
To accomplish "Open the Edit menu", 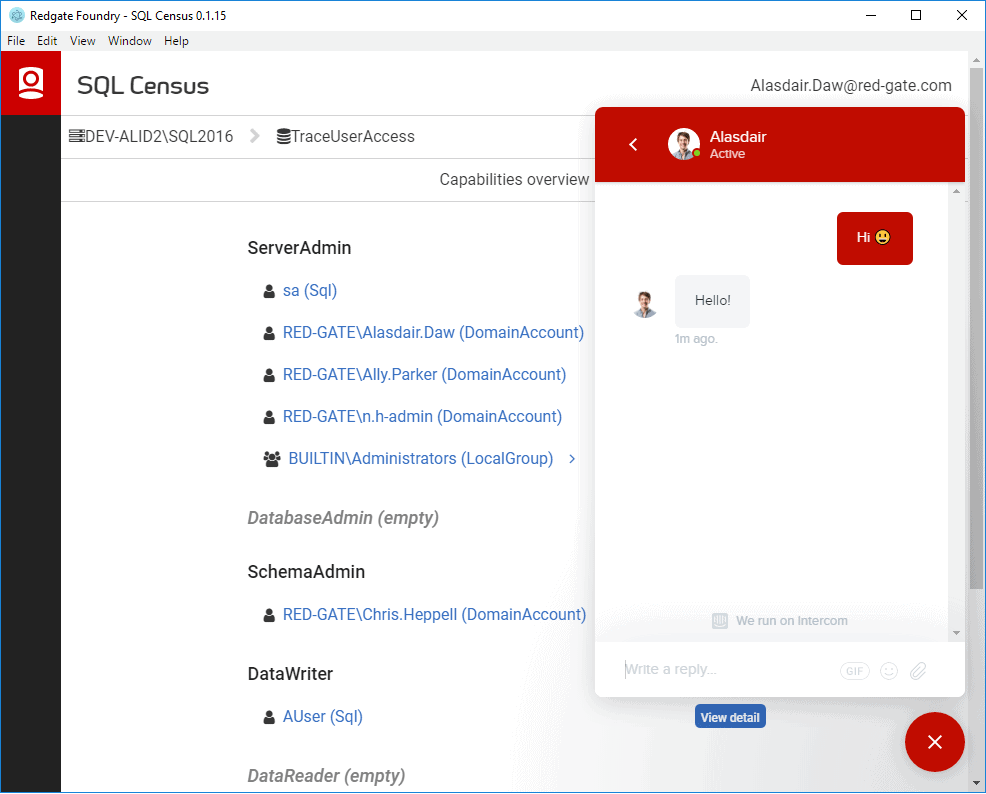I will [47, 41].
